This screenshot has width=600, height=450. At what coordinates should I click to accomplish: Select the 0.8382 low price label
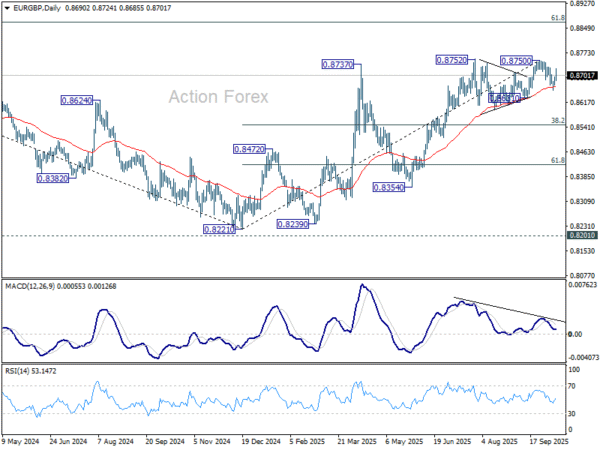tap(53, 178)
